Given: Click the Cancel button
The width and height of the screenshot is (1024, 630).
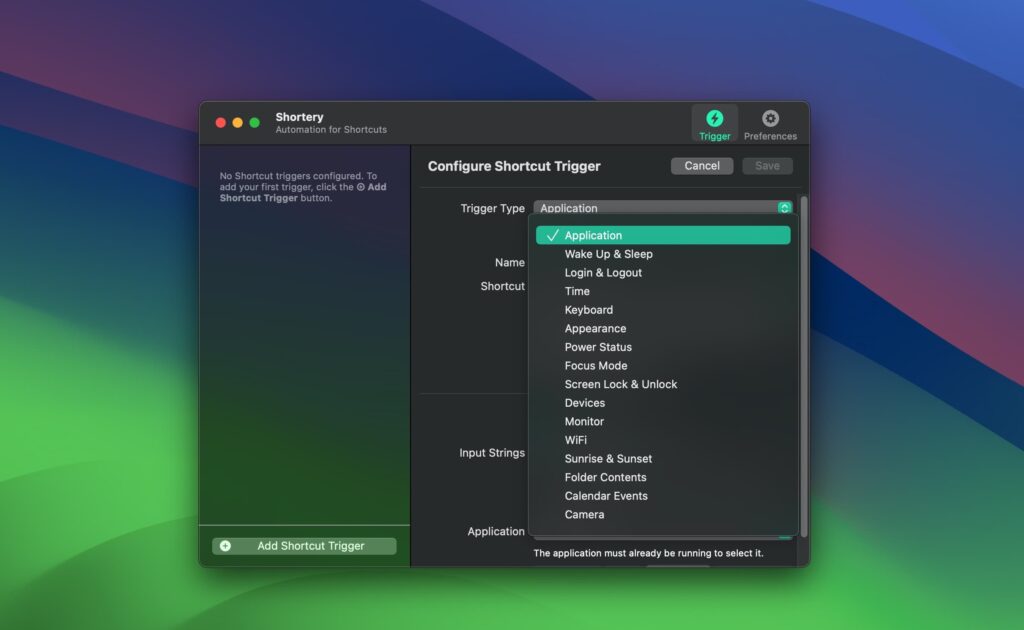Looking at the screenshot, I should [701, 165].
